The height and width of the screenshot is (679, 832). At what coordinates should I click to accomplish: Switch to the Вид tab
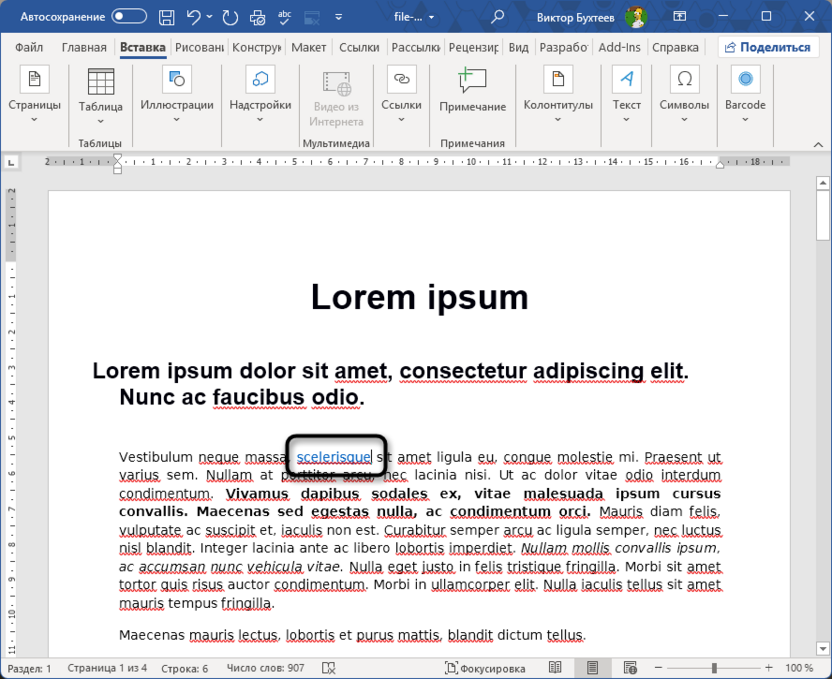518,47
